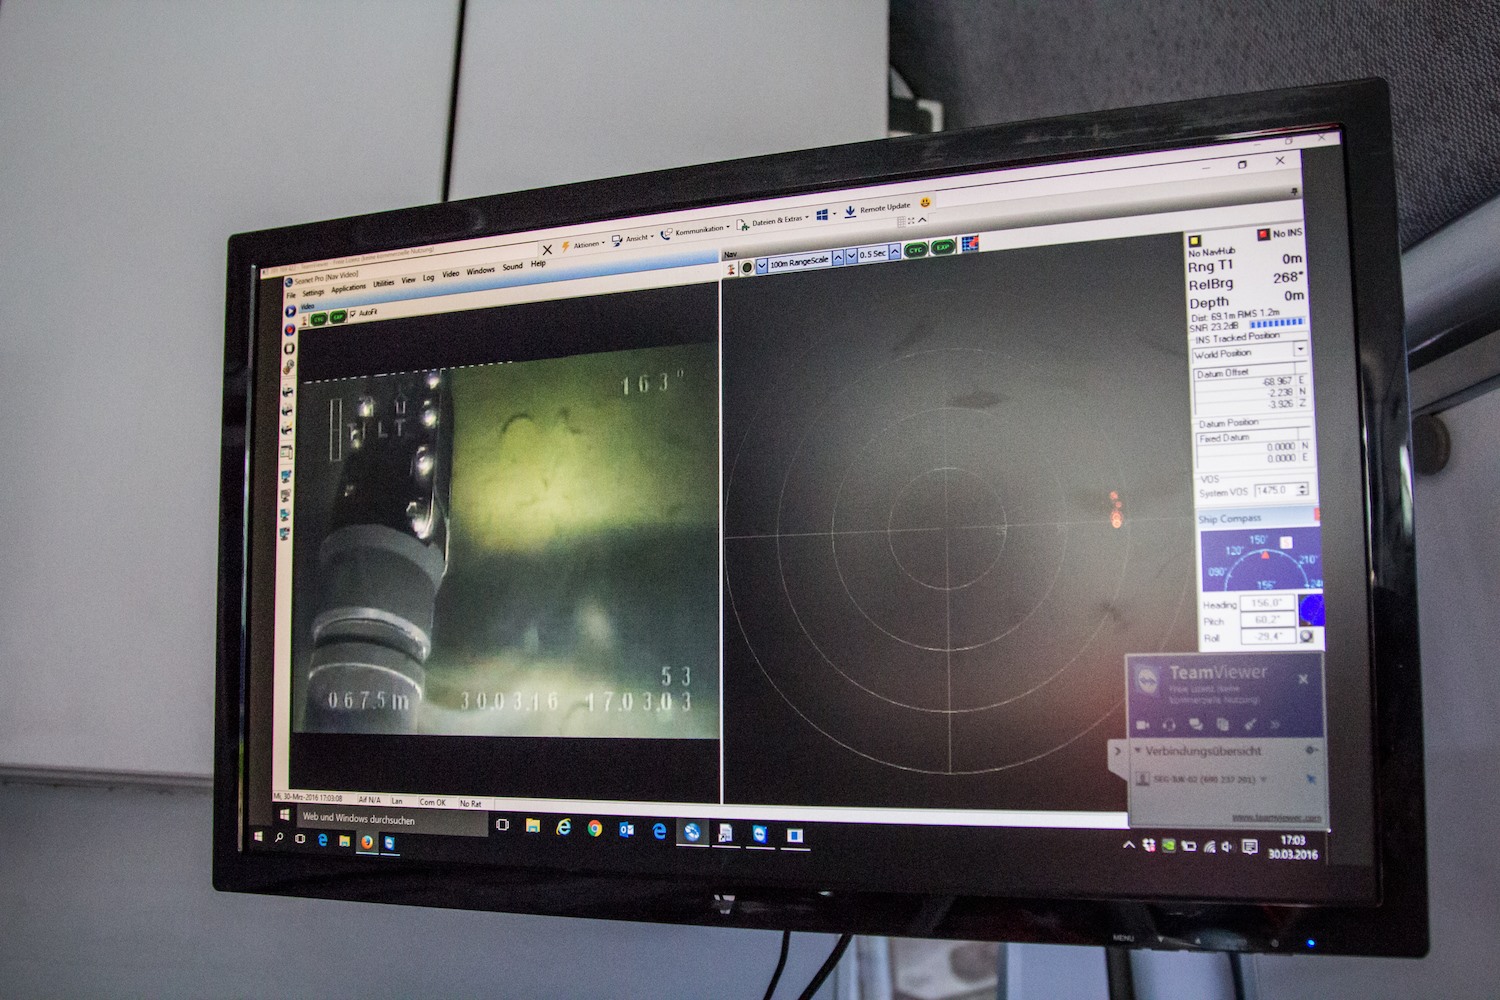Click the red record icon in left sidebar

[x=290, y=329]
